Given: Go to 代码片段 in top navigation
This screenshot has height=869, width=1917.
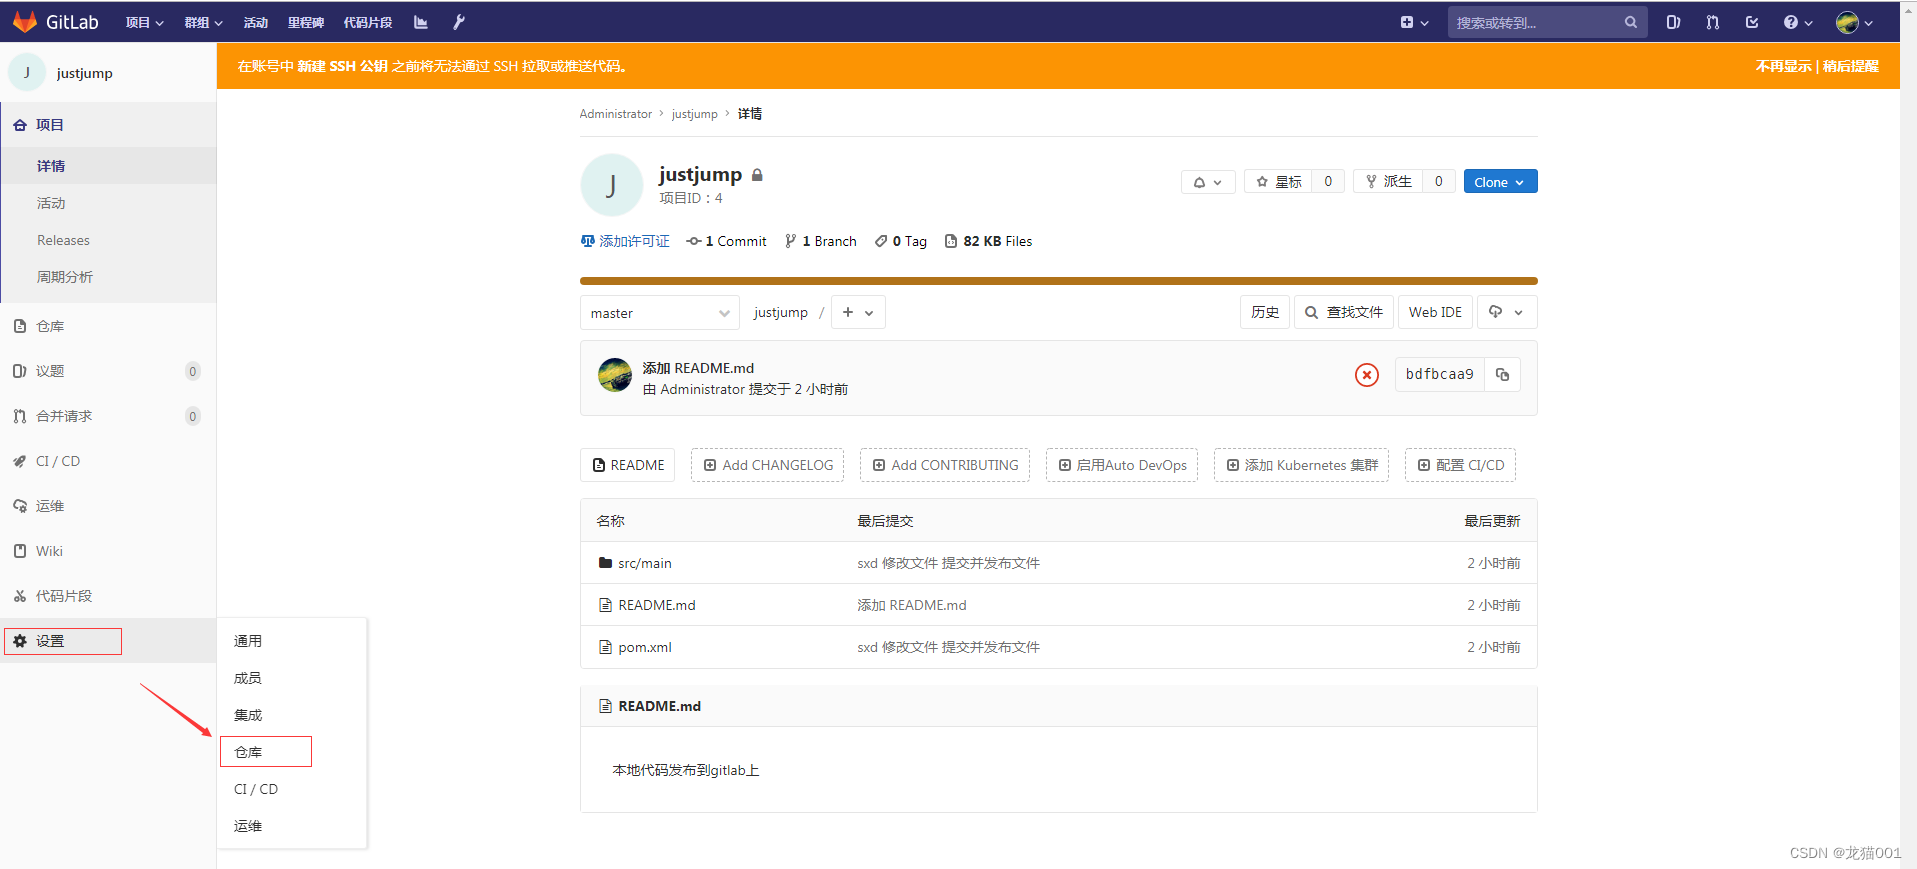Looking at the screenshot, I should (368, 22).
